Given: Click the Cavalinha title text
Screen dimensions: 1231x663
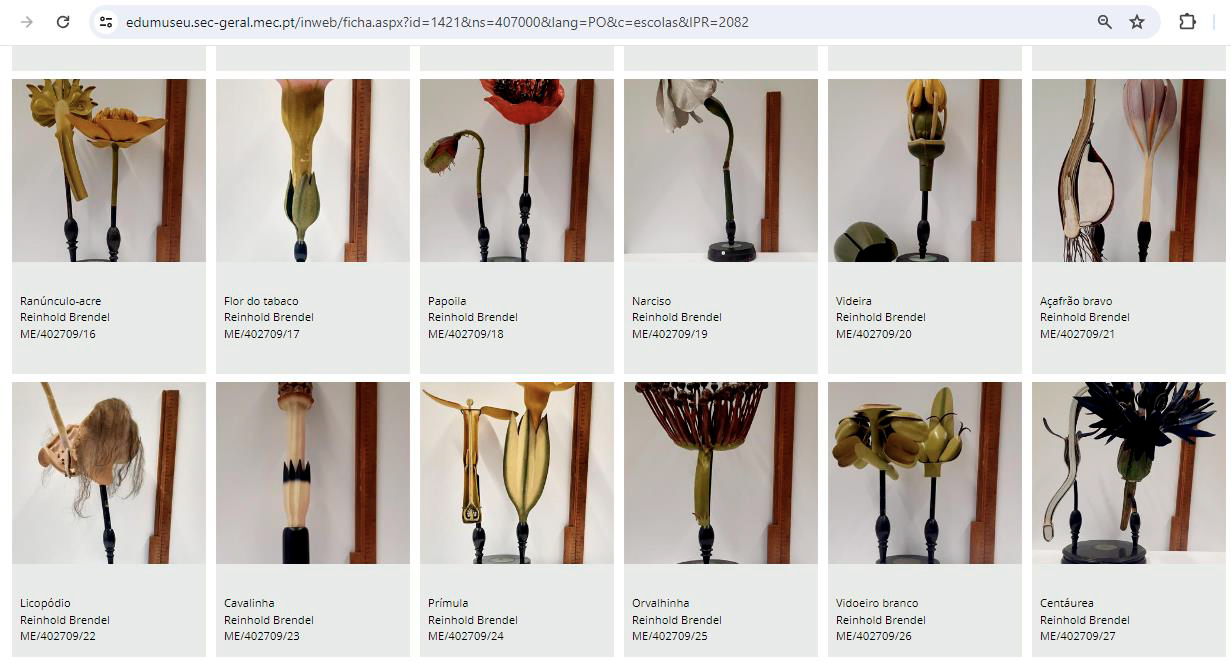Looking at the screenshot, I should tap(249, 603).
